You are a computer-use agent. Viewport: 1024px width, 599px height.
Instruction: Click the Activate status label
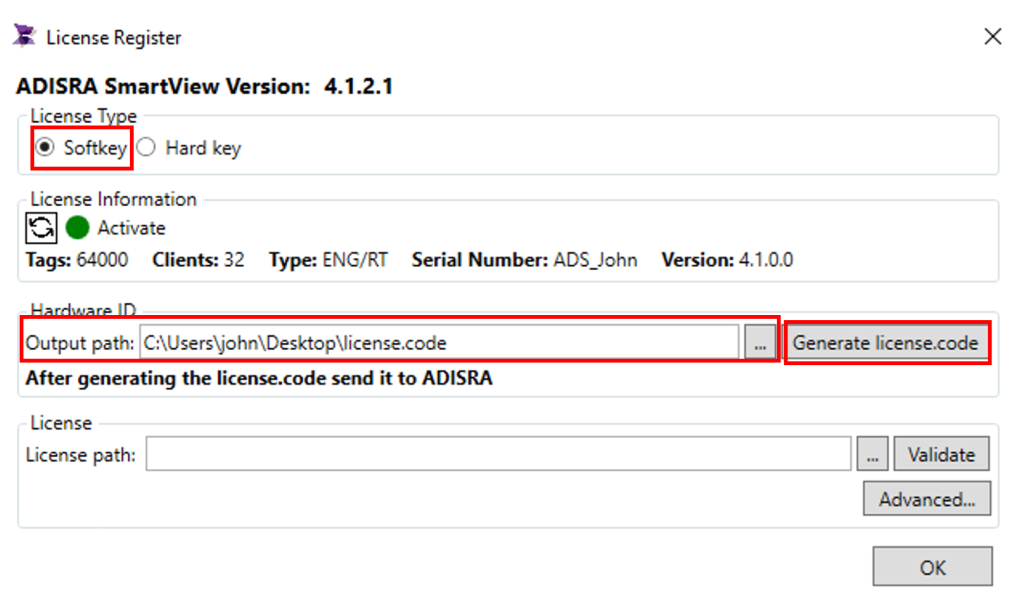131,228
